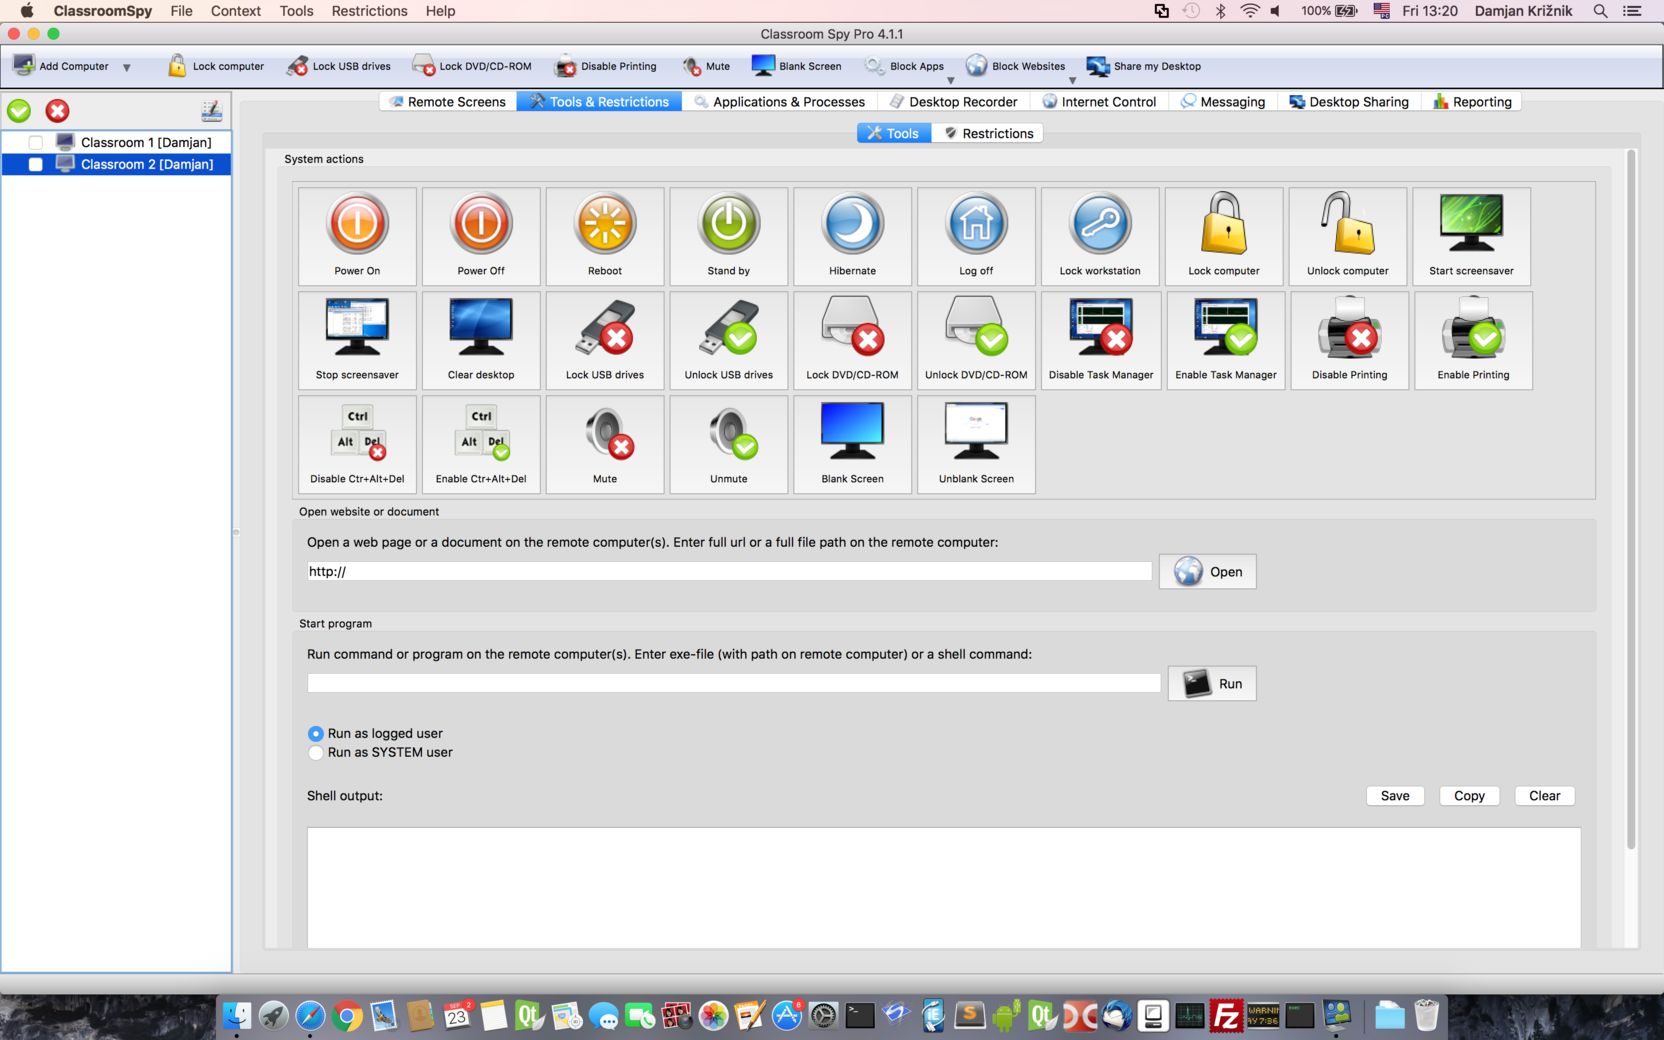
Task: Check the Classroom 1 [Damjan] checkbox
Action: 36,143
